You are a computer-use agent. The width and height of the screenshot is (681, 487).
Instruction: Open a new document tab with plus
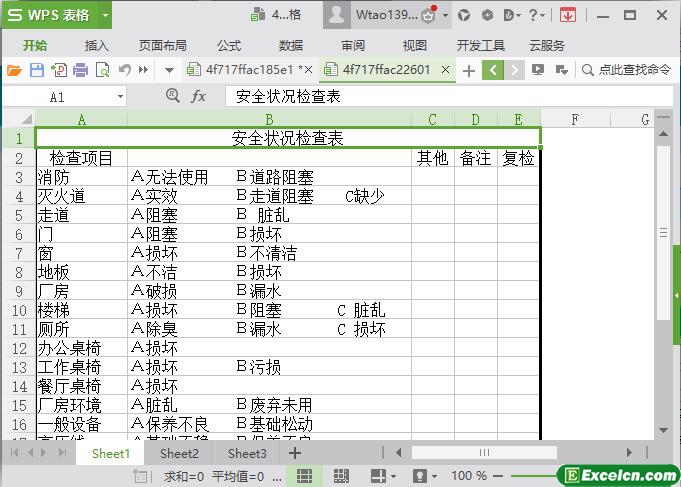point(468,69)
